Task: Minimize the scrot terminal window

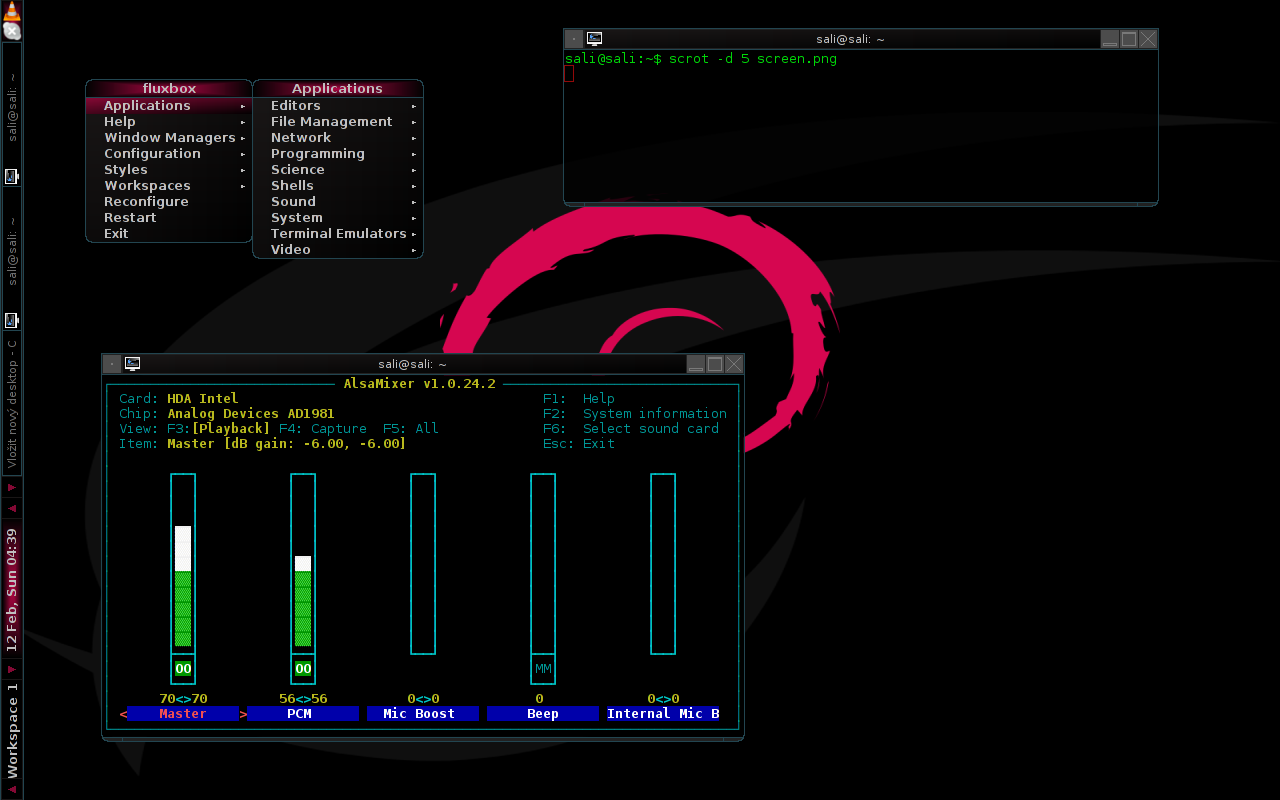Action: click(x=1110, y=39)
